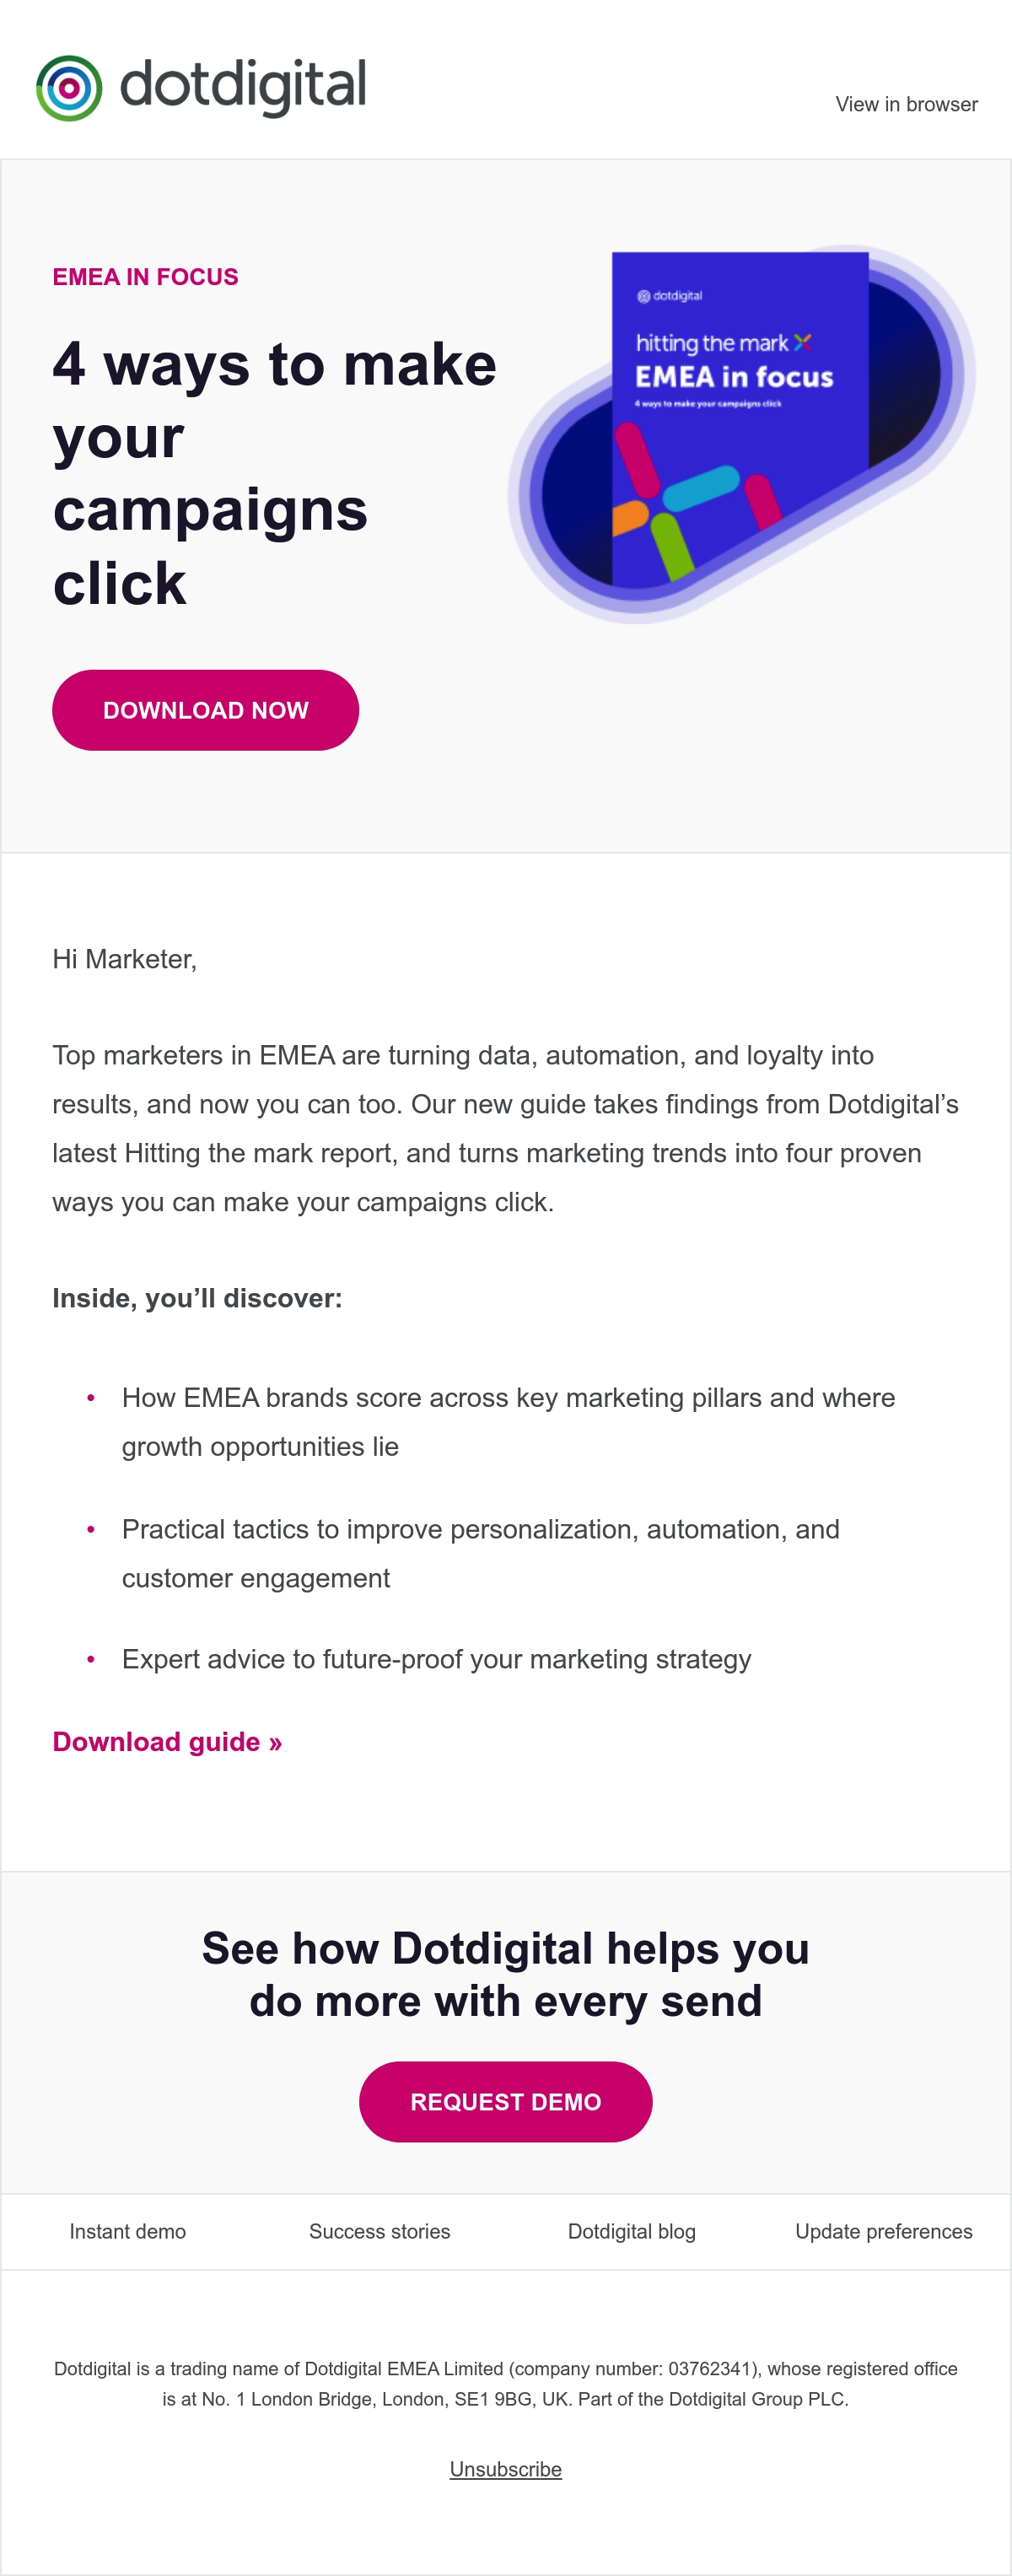Follow the Download guide » link

(167, 1742)
